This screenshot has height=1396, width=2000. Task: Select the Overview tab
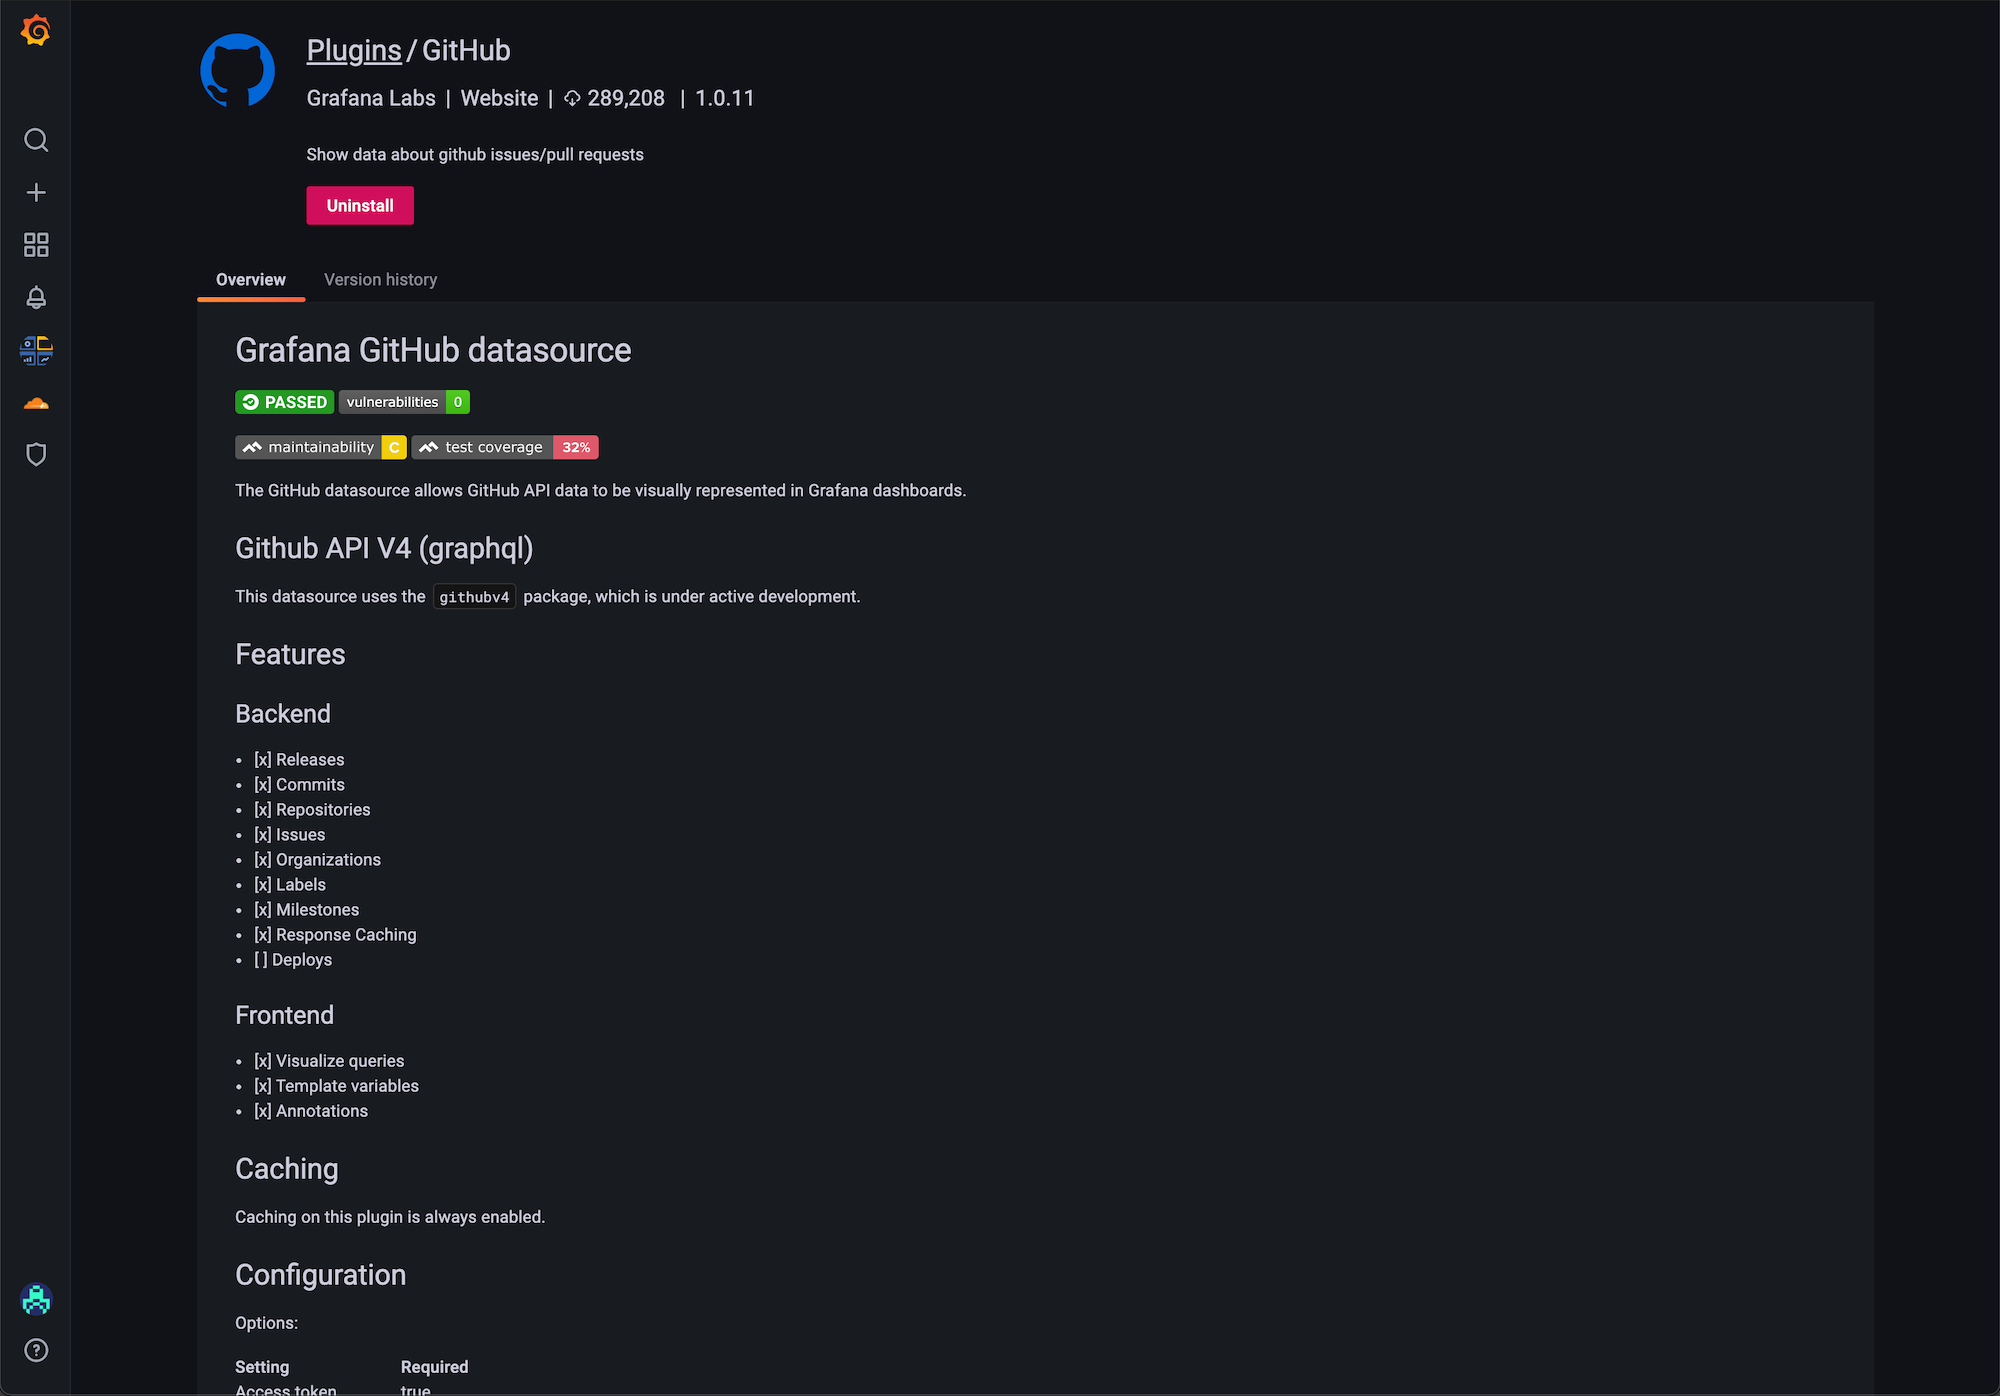(250, 279)
